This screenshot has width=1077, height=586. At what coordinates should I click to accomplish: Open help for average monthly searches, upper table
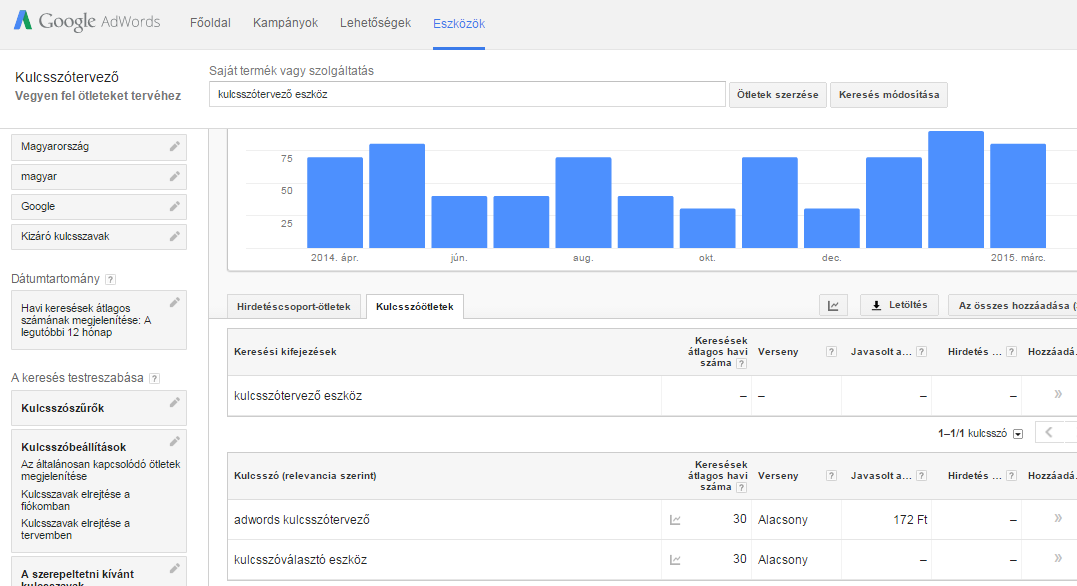pos(741,363)
